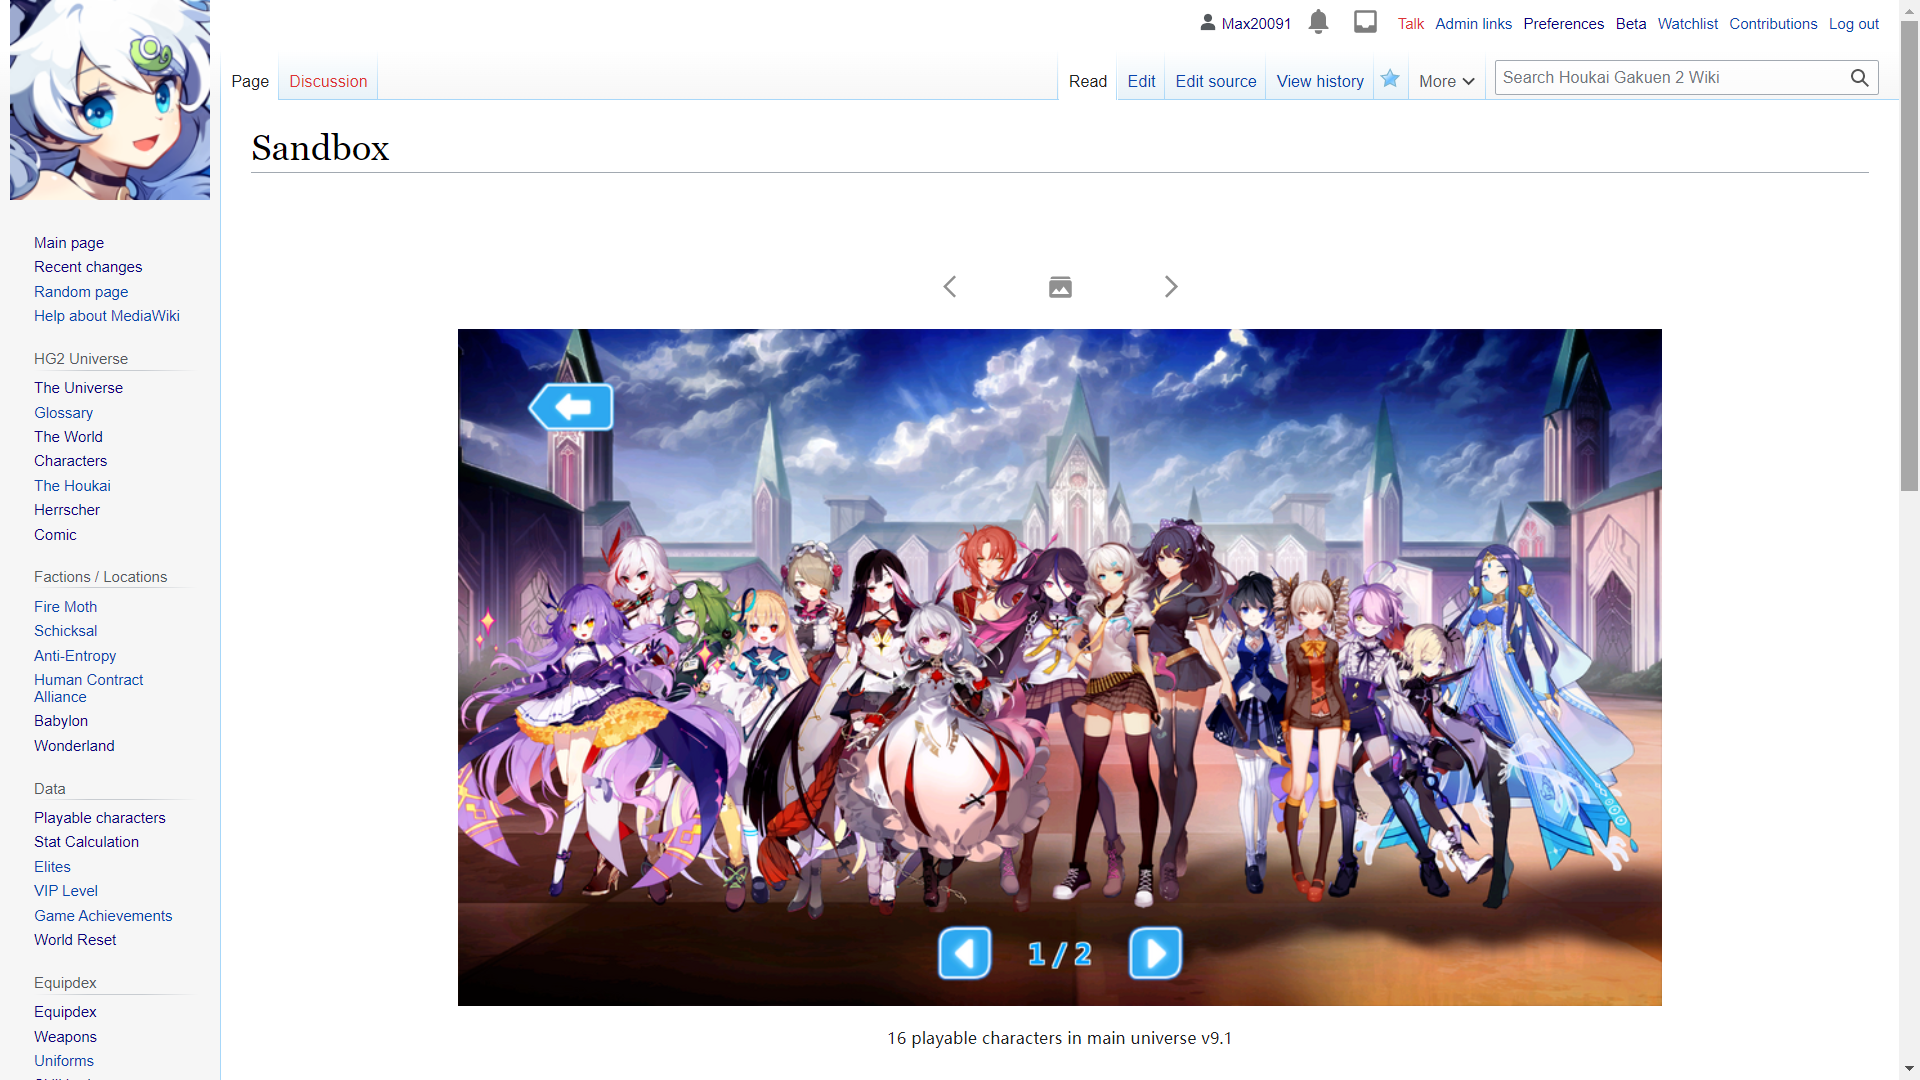Open the gallery image icon above slideshow
Image resolution: width=1920 pixels, height=1080 pixels.
click(1060, 288)
